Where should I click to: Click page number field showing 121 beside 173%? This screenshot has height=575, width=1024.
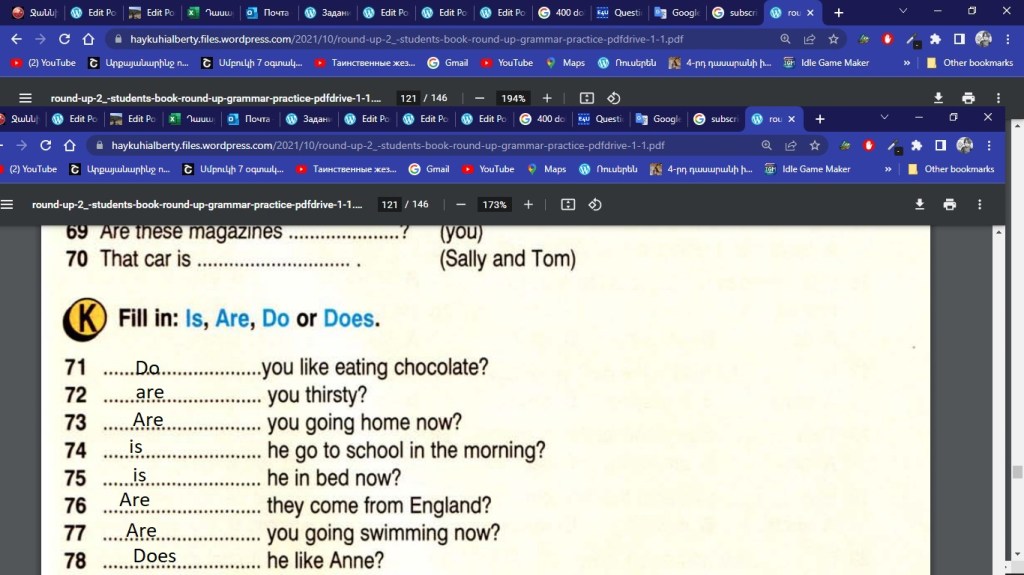(x=390, y=204)
